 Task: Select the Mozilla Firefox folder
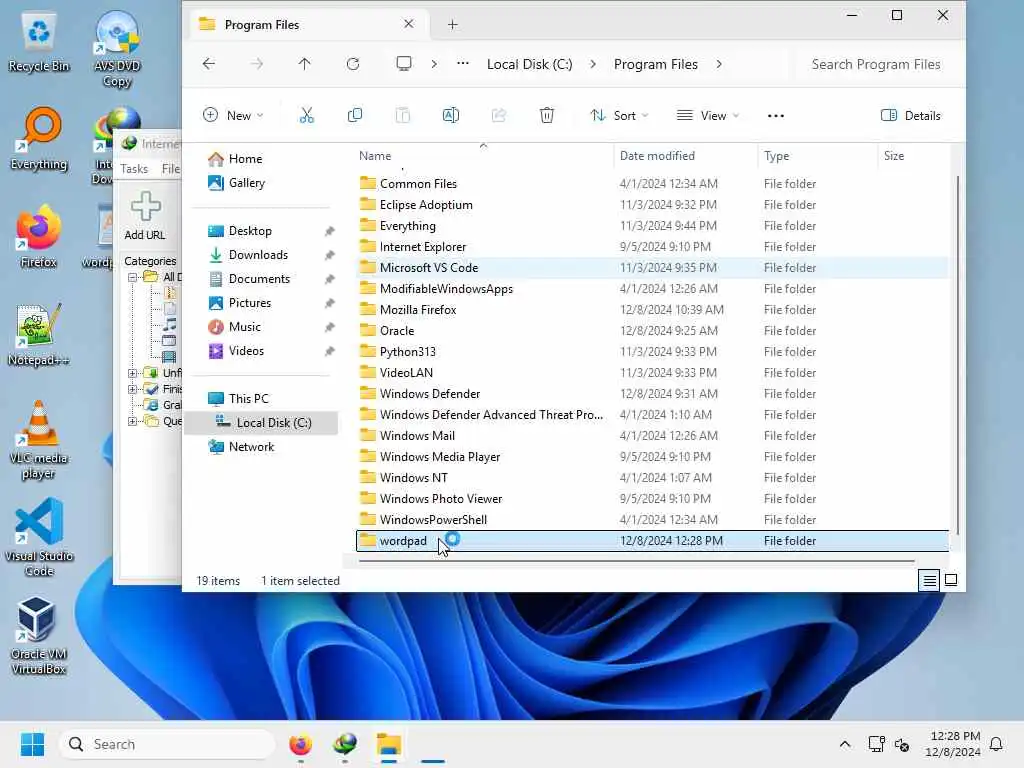point(652,310)
